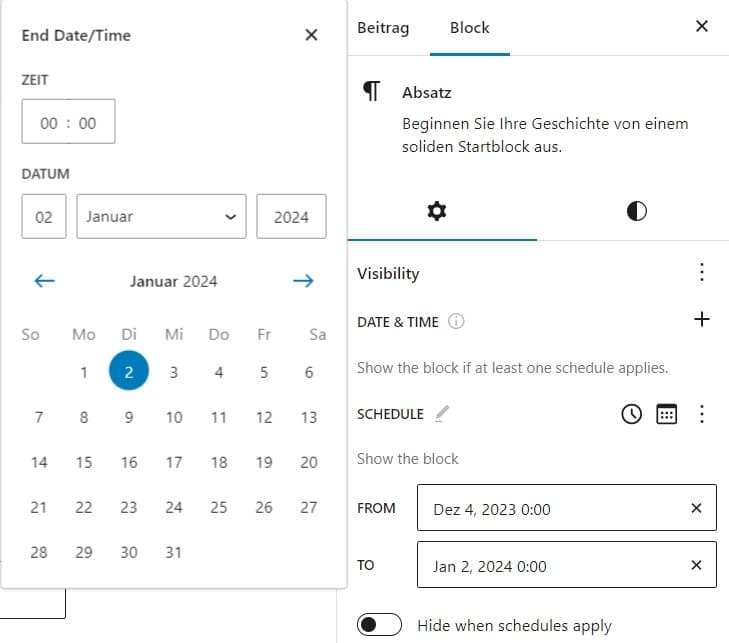Edit the schedule title pencil icon

[442, 414]
